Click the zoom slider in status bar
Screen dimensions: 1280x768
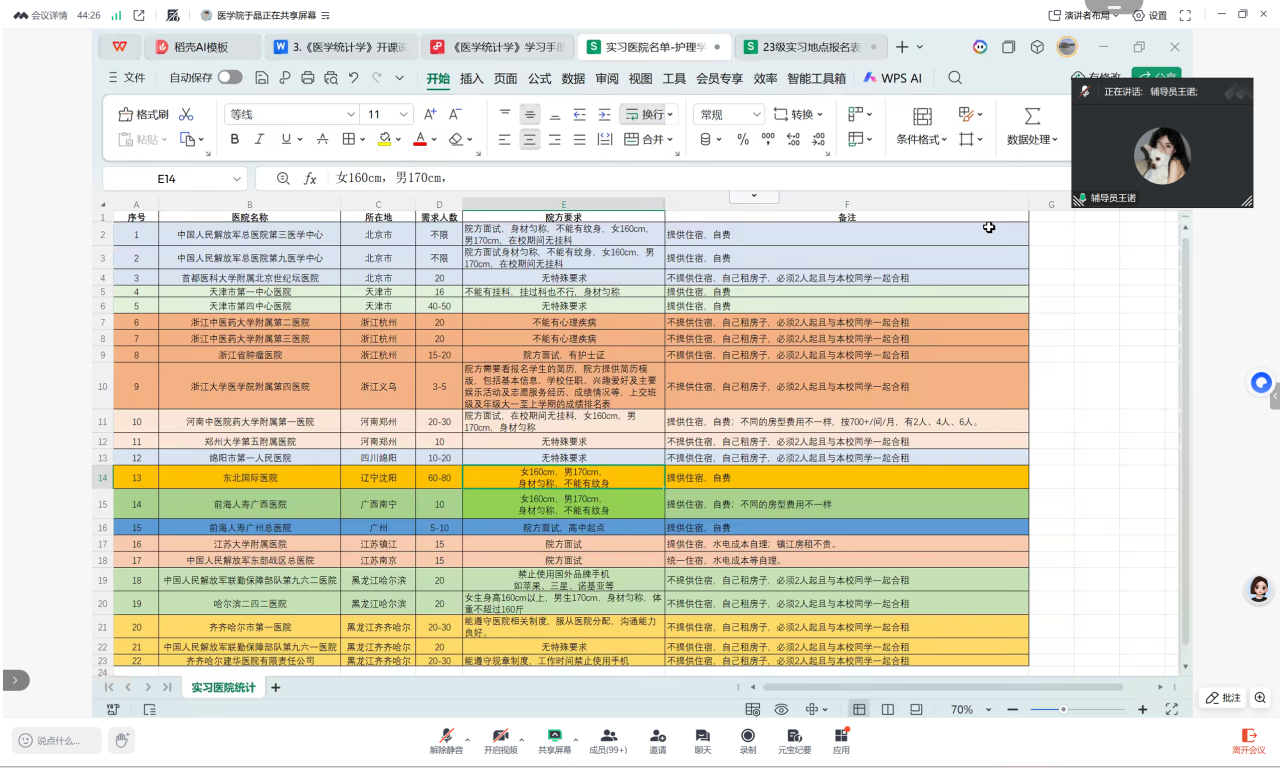pos(1063,709)
